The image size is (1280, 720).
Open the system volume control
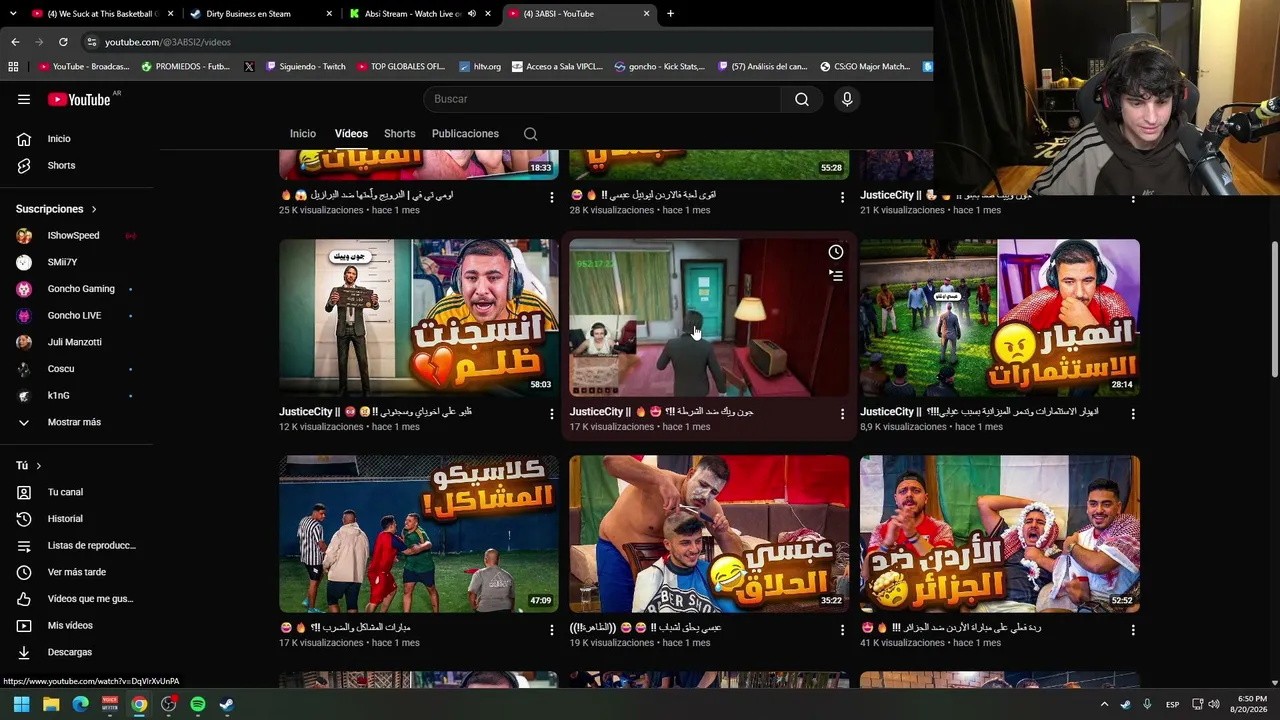pyautogui.click(x=1214, y=704)
